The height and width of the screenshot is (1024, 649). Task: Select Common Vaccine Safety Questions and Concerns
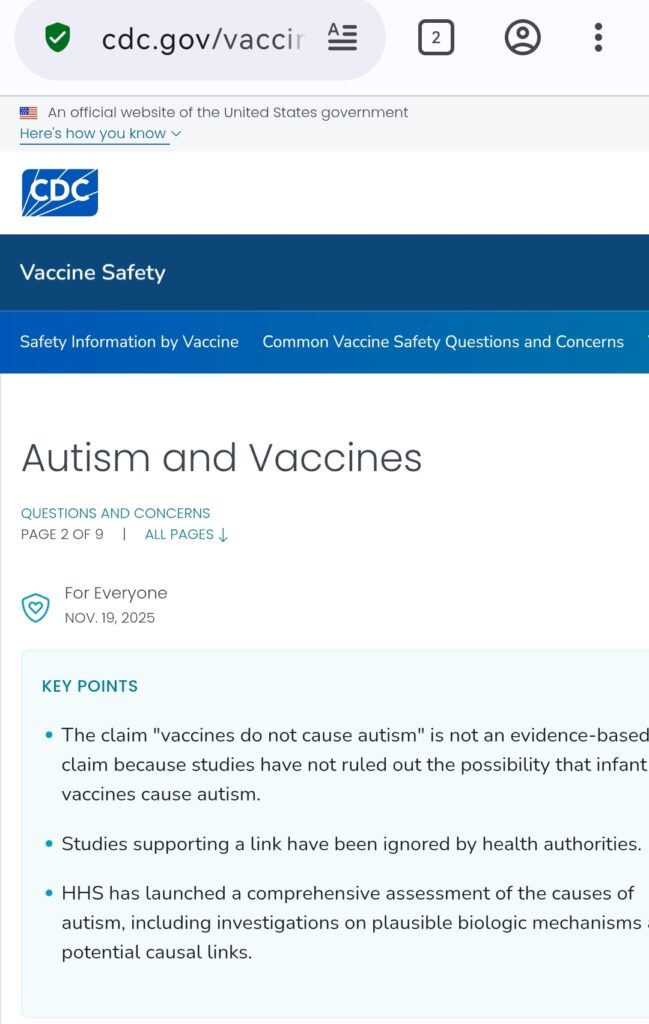443,342
